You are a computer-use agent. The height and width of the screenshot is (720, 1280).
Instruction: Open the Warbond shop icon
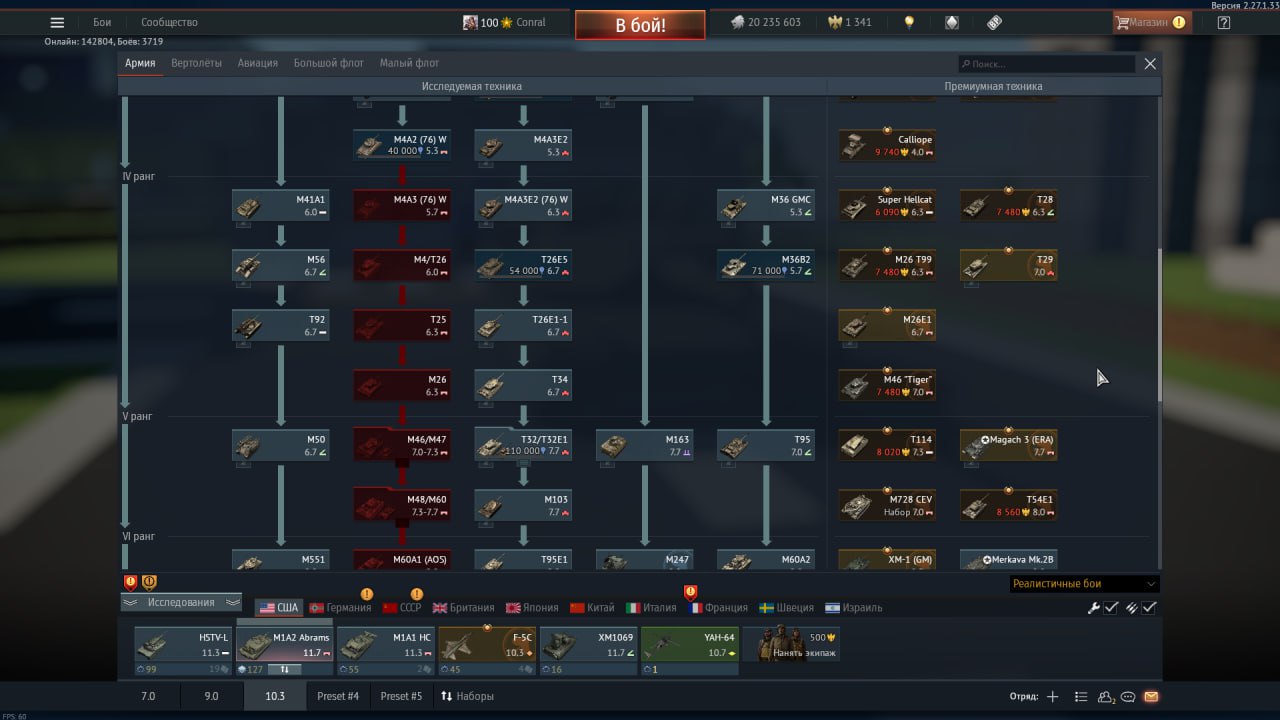tap(952, 22)
